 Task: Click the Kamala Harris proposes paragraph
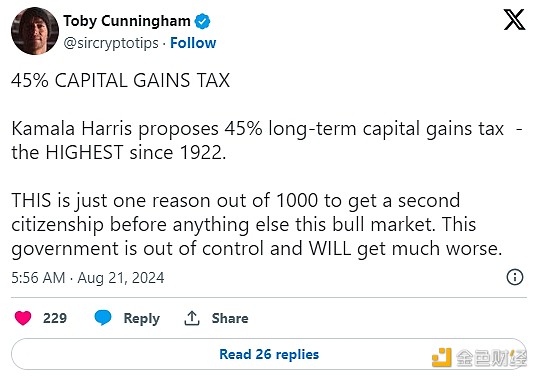pyautogui.click(x=267, y=141)
